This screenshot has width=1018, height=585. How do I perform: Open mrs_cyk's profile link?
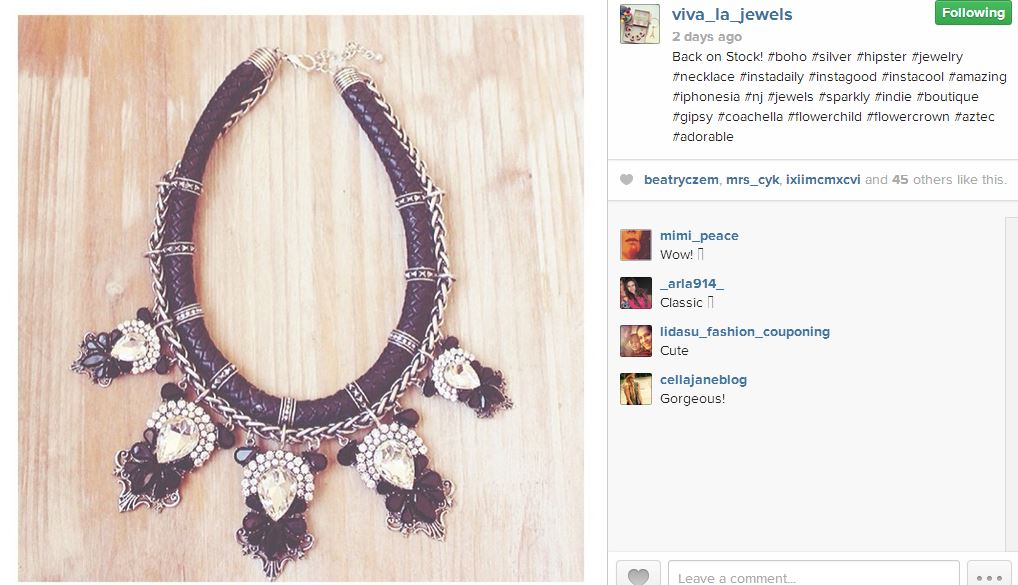pyautogui.click(x=752, y=180)
